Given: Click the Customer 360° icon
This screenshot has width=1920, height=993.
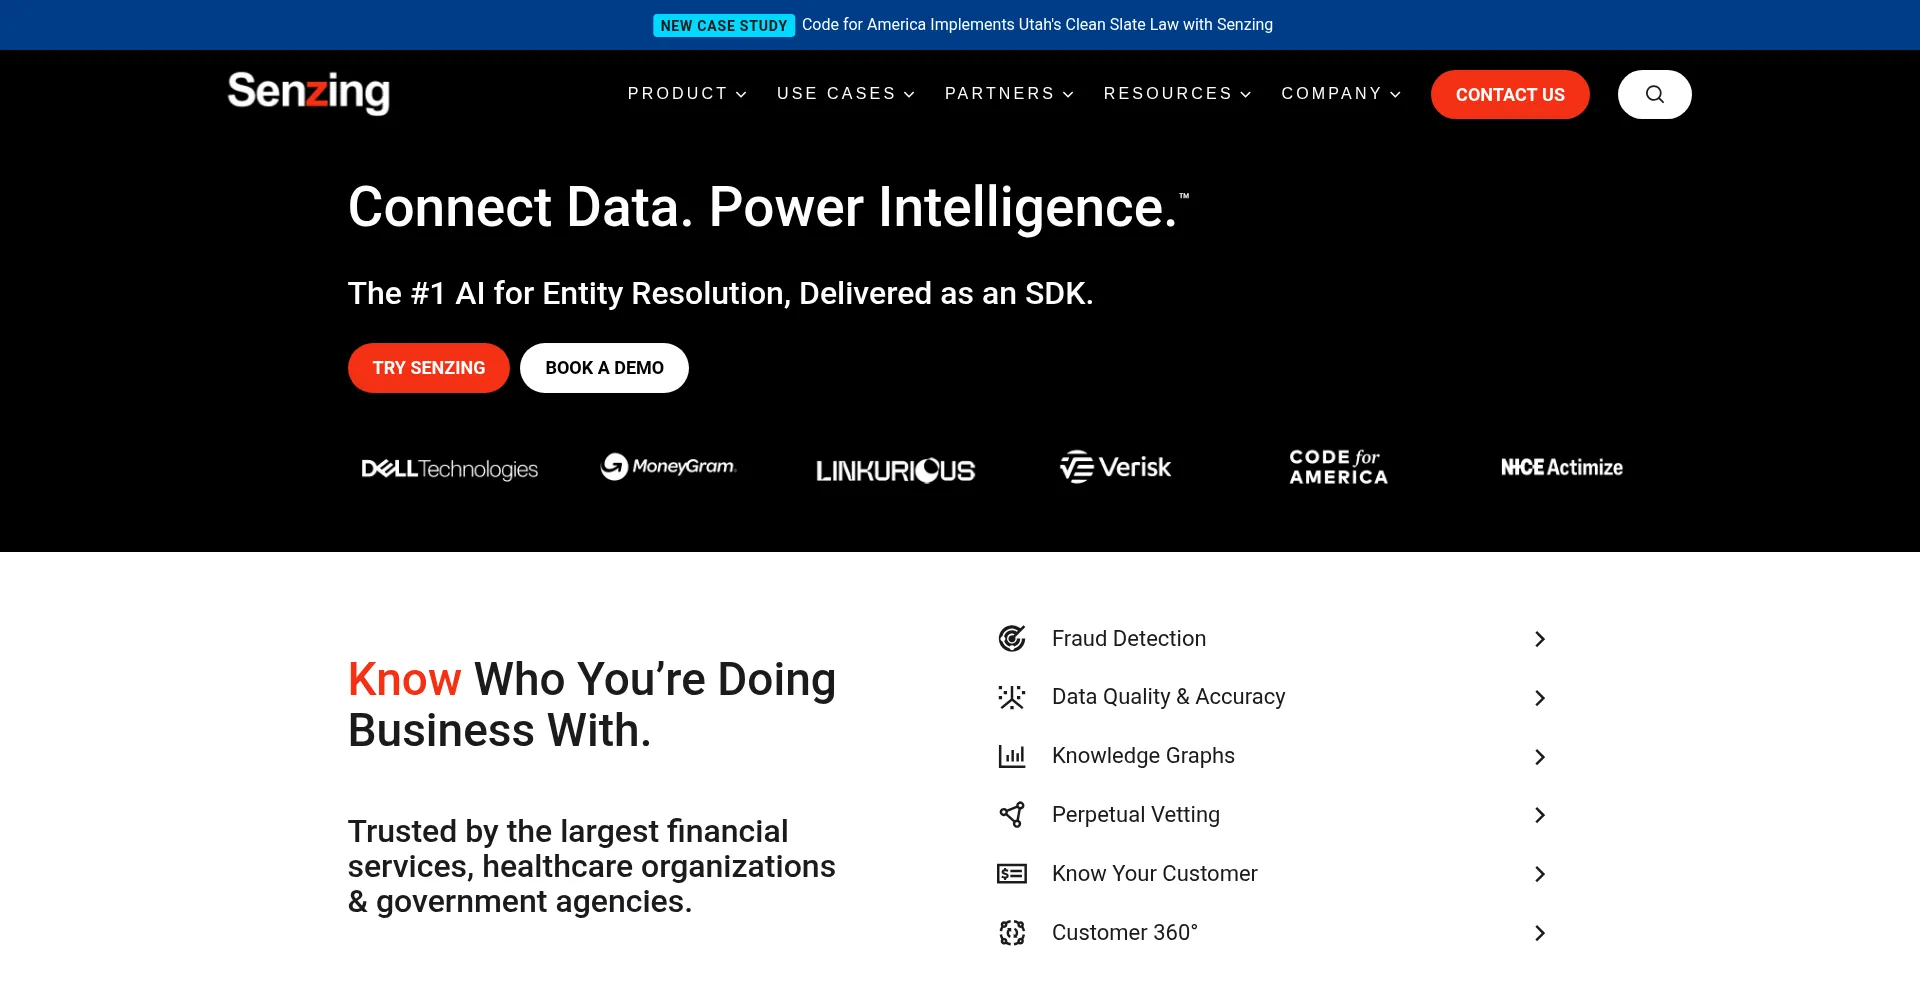Looking at the screenshot, I should tap(1012, 933).
